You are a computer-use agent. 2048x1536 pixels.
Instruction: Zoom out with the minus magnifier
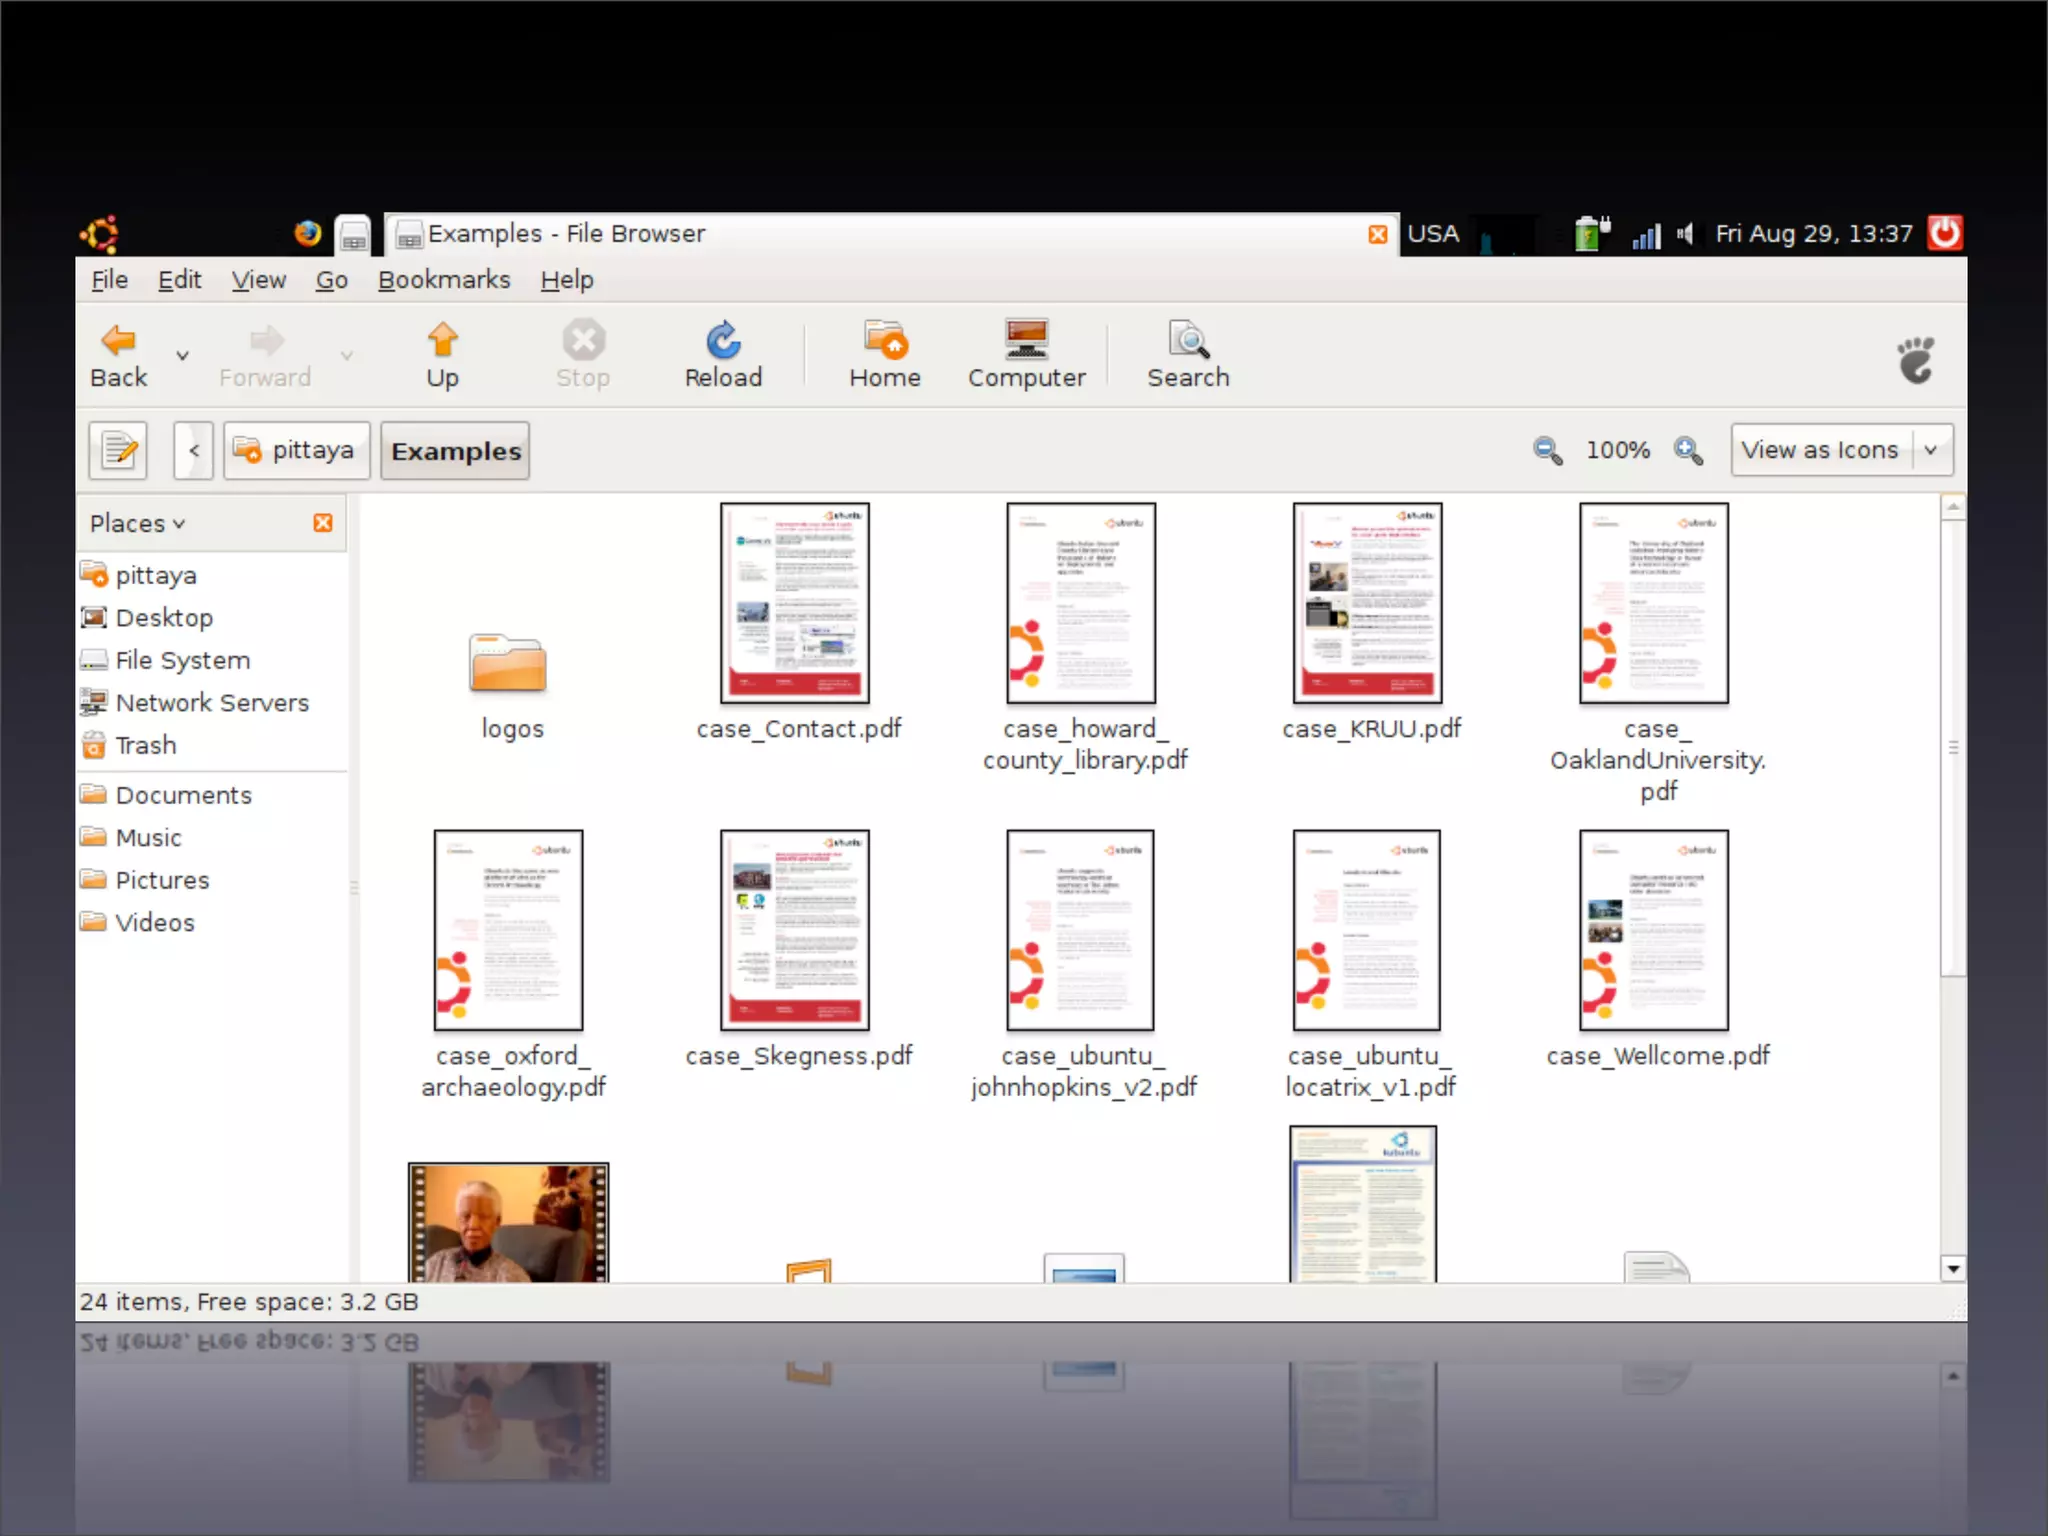[x=1547, y=451]
